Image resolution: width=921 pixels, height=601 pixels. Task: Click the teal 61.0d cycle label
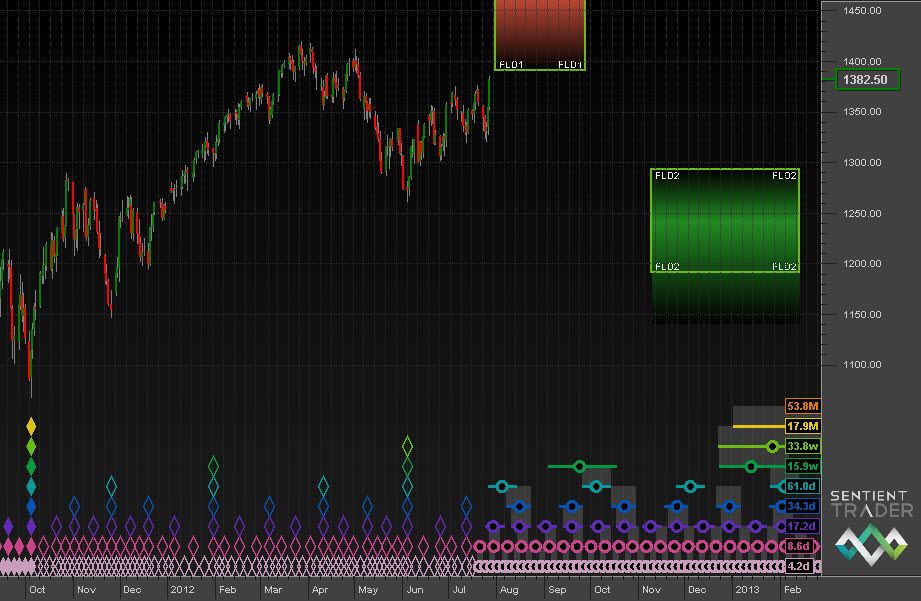point(801,486)
